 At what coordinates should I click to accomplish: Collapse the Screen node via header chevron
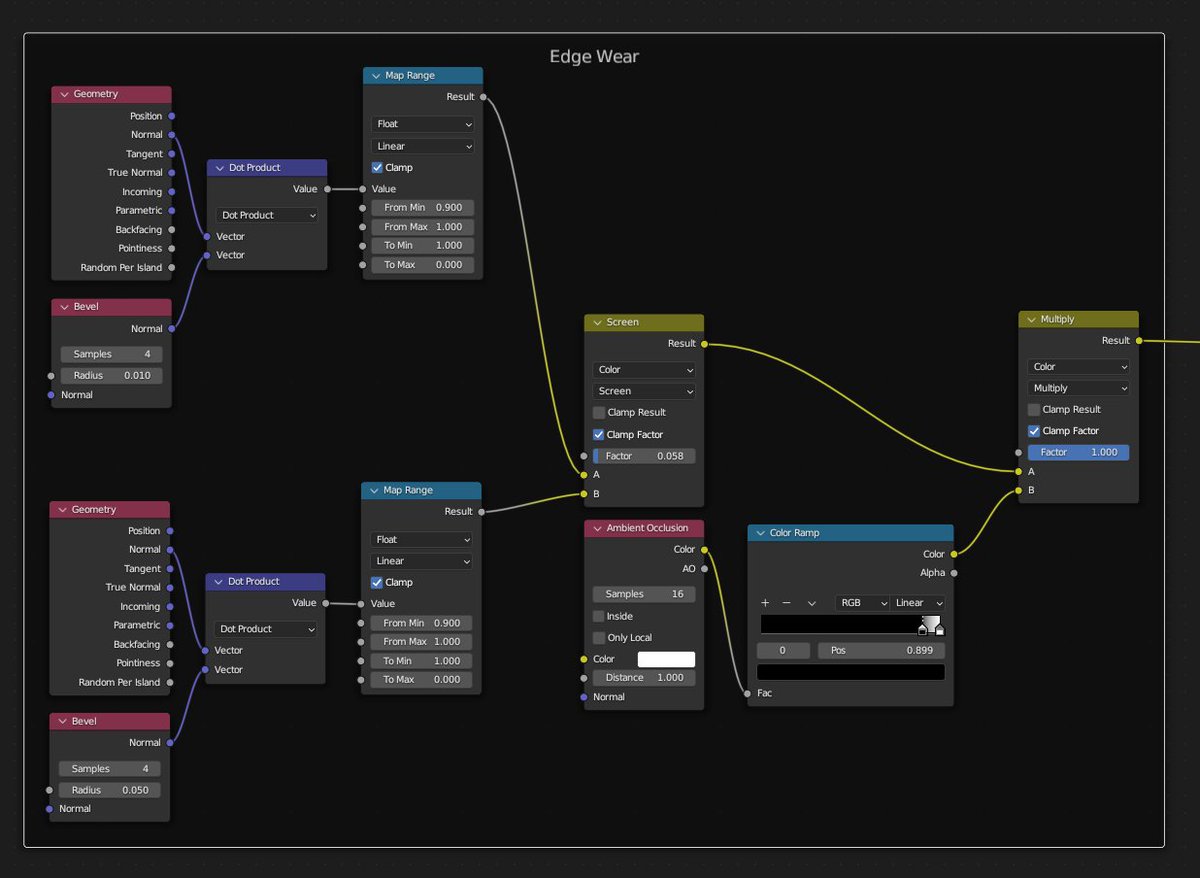click(596, 323)
